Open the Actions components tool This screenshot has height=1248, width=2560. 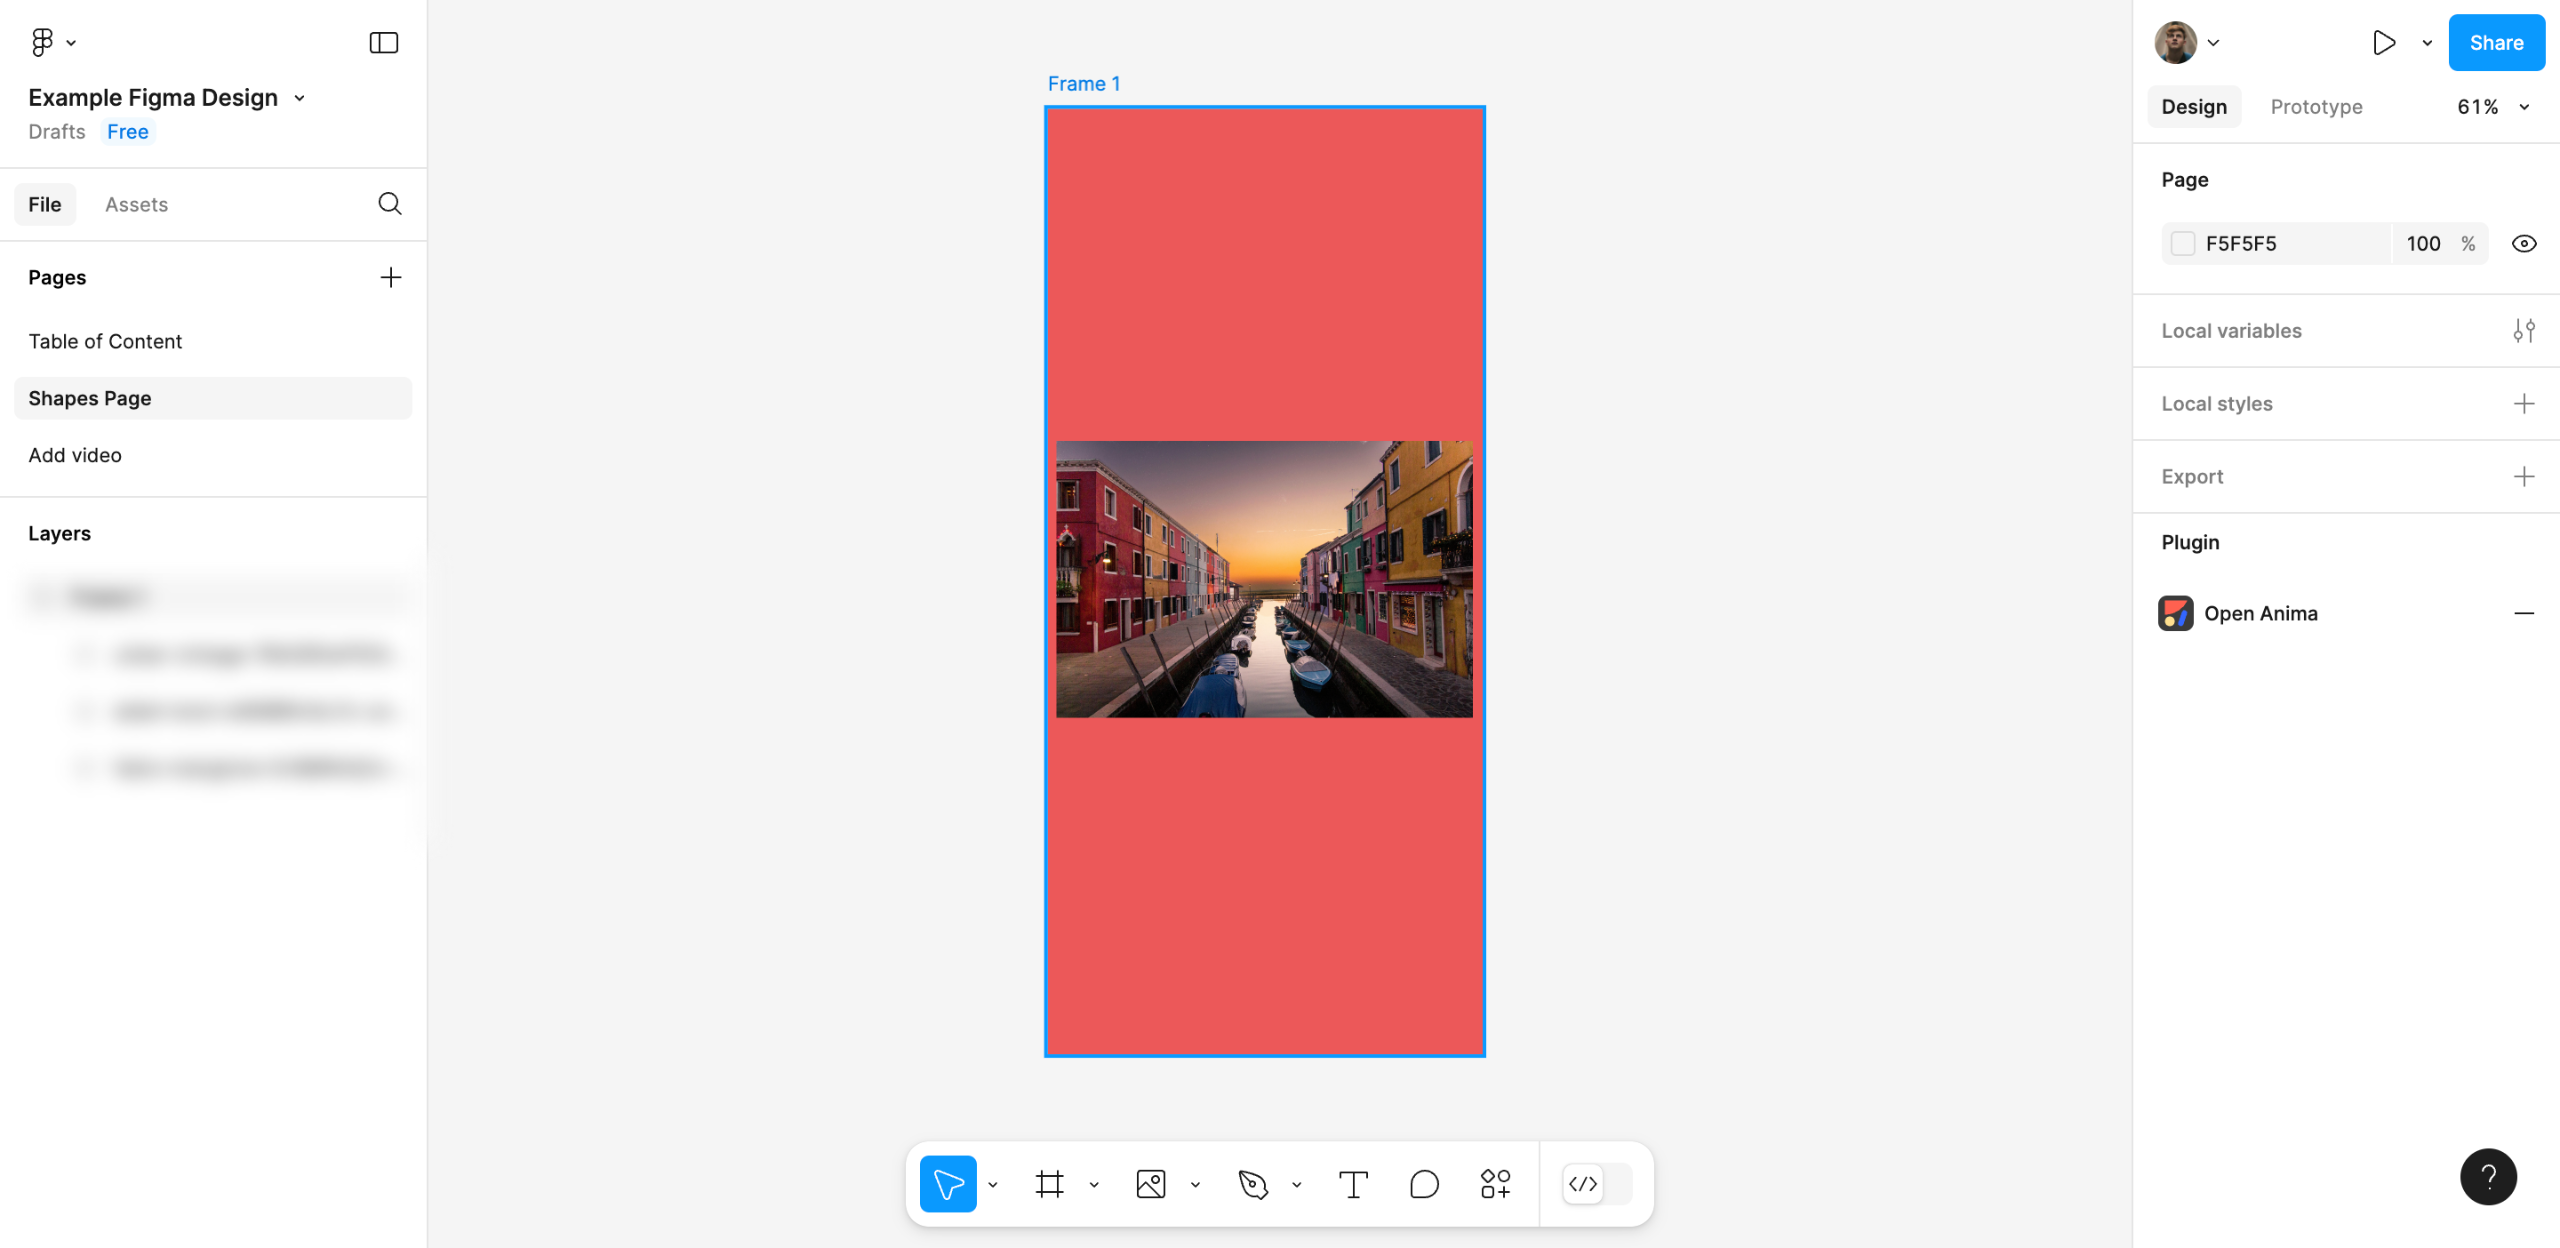(1495, 1184)
